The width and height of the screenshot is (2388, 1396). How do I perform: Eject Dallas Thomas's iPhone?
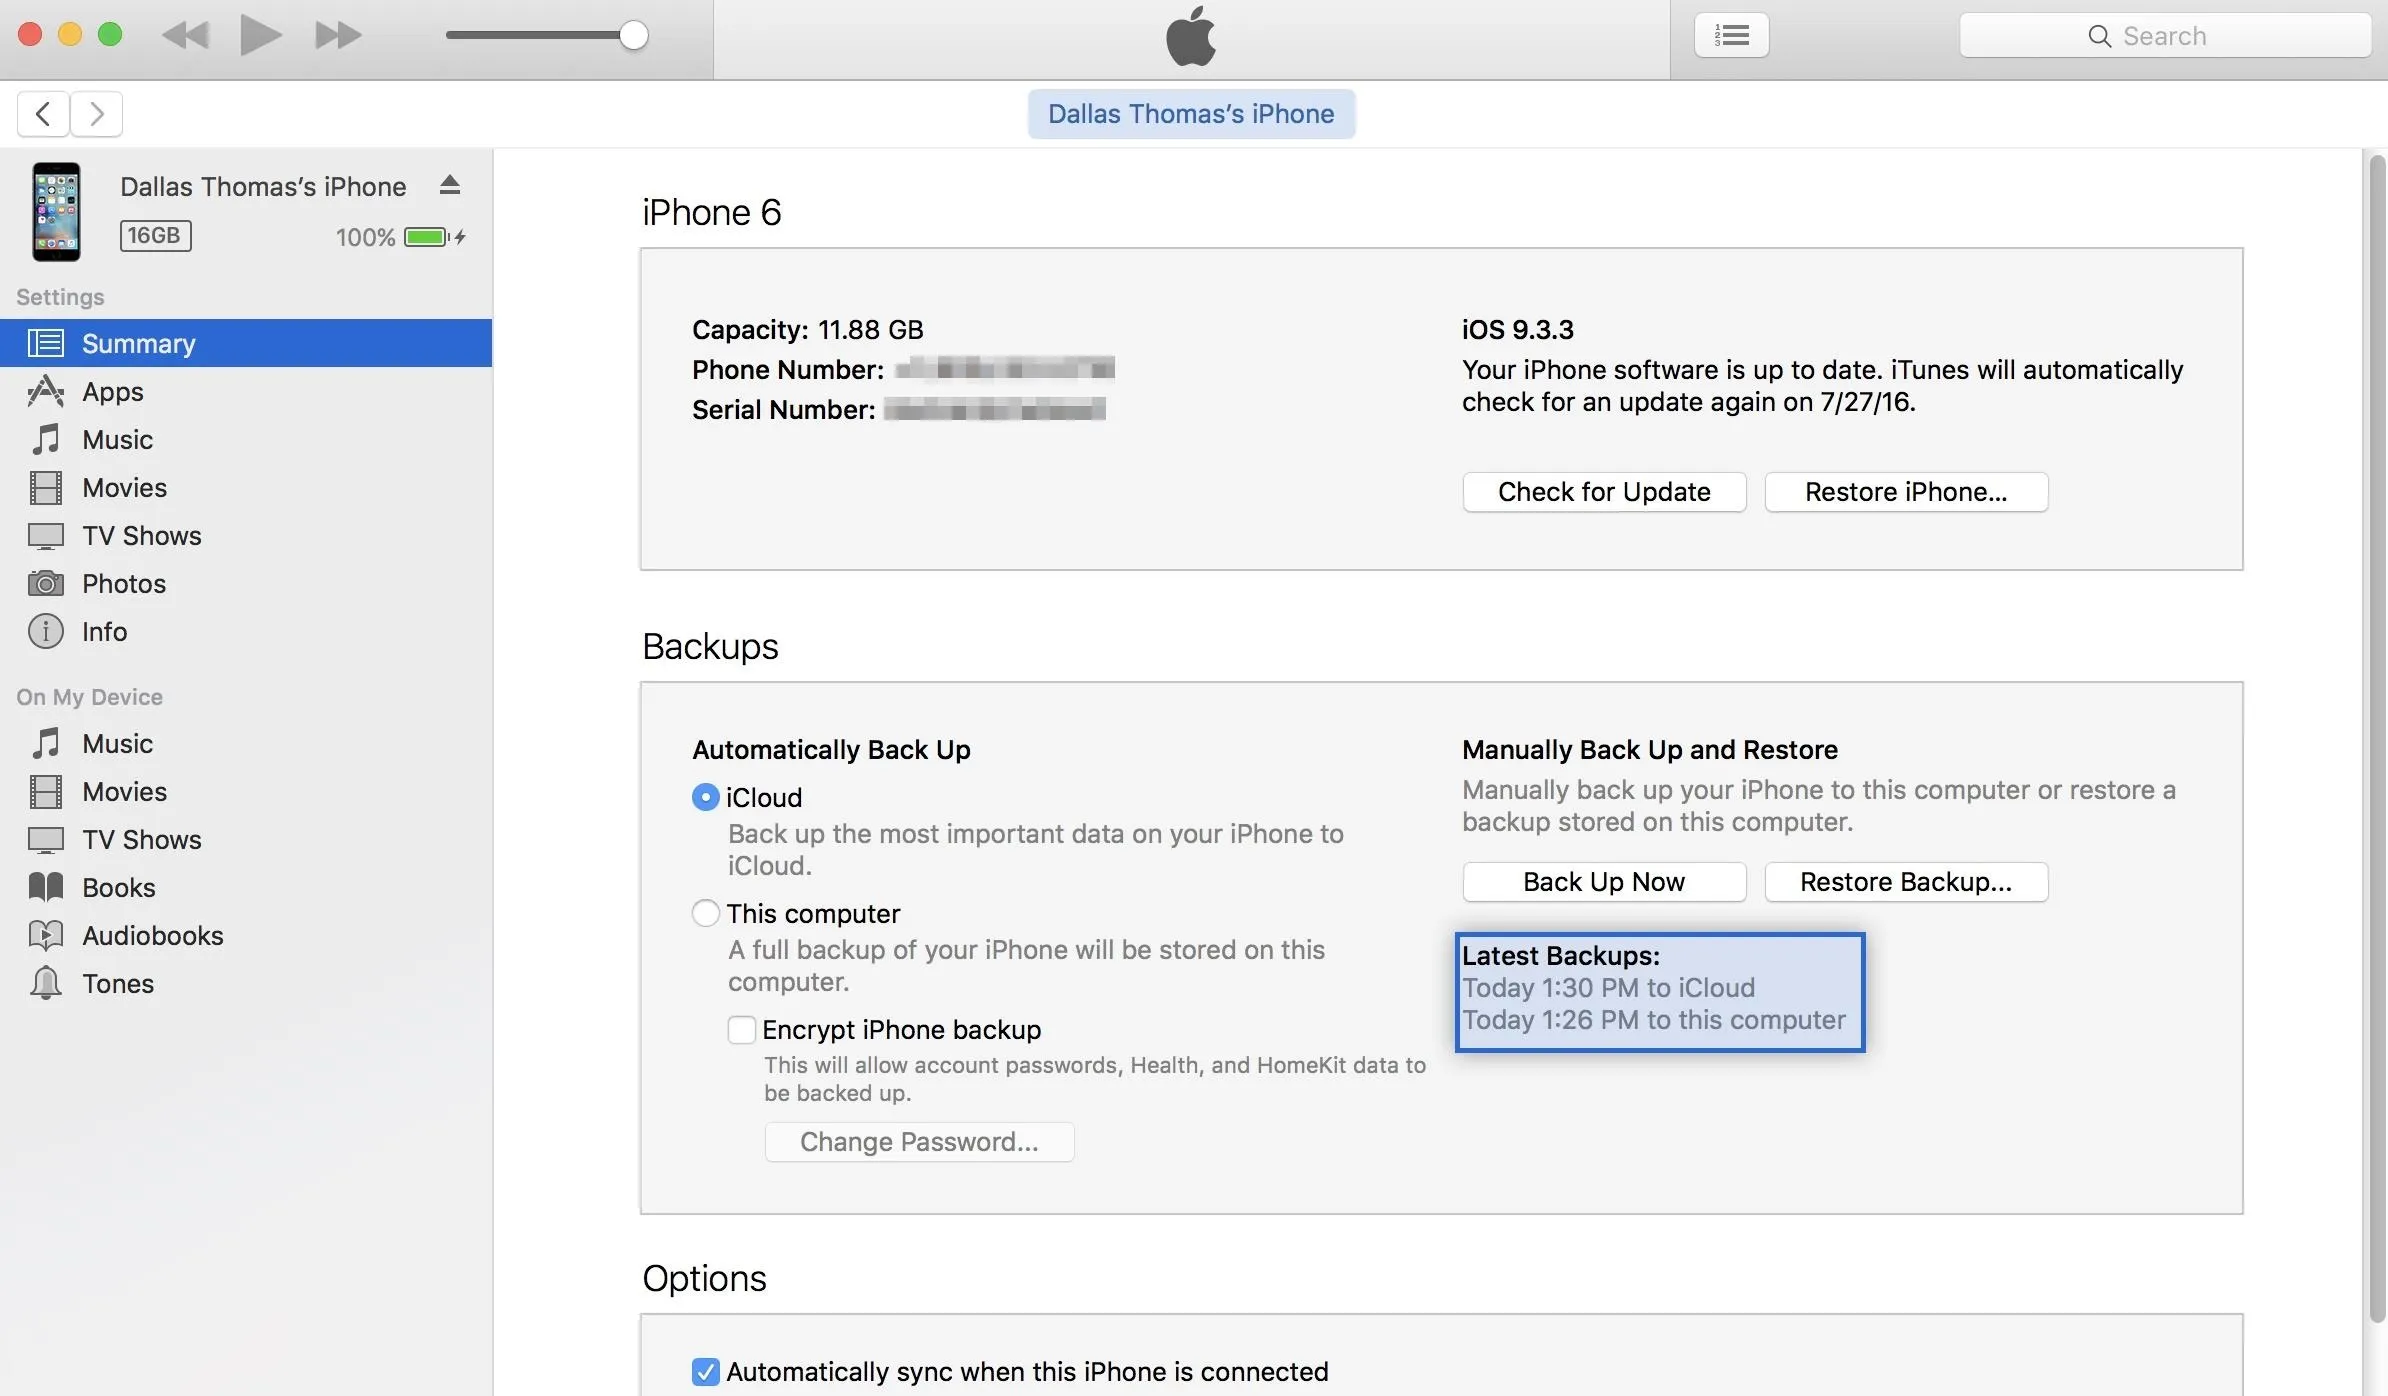(x=450, y=185)
